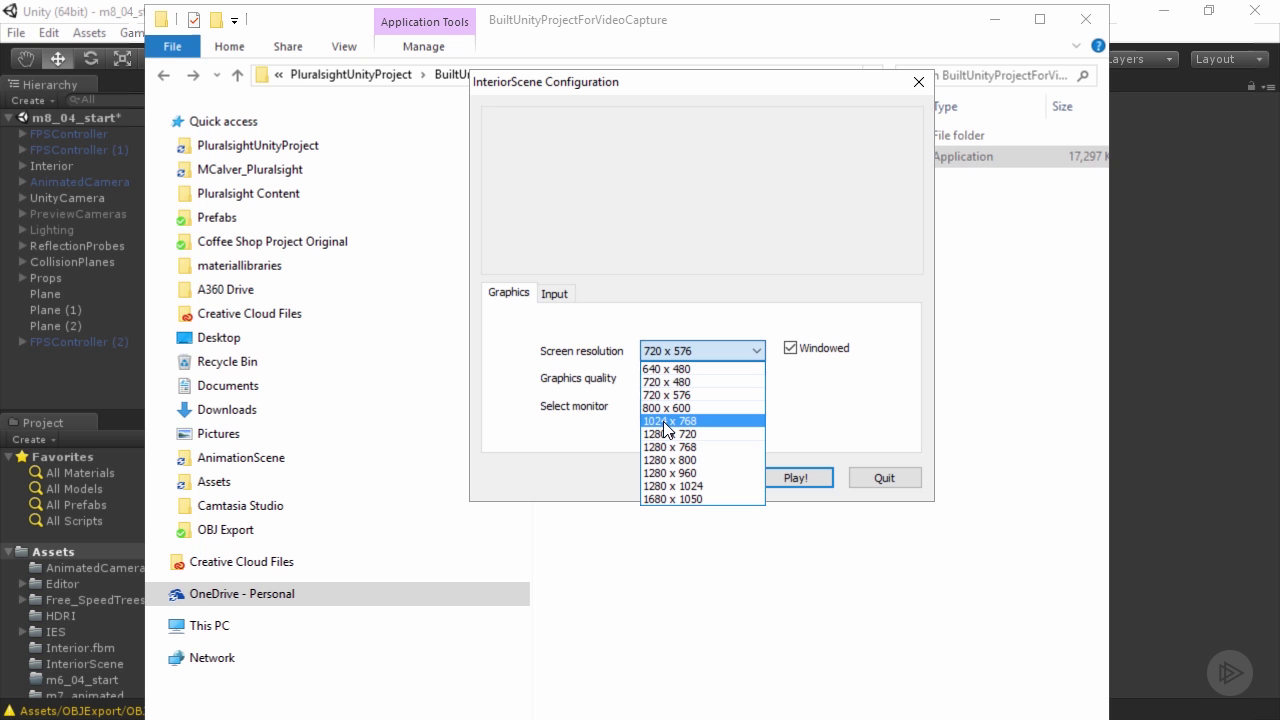The height and width of the screenshot is (720, 1280).
Task: Go back in File Explorer
Action: click(x=164, y=75)
